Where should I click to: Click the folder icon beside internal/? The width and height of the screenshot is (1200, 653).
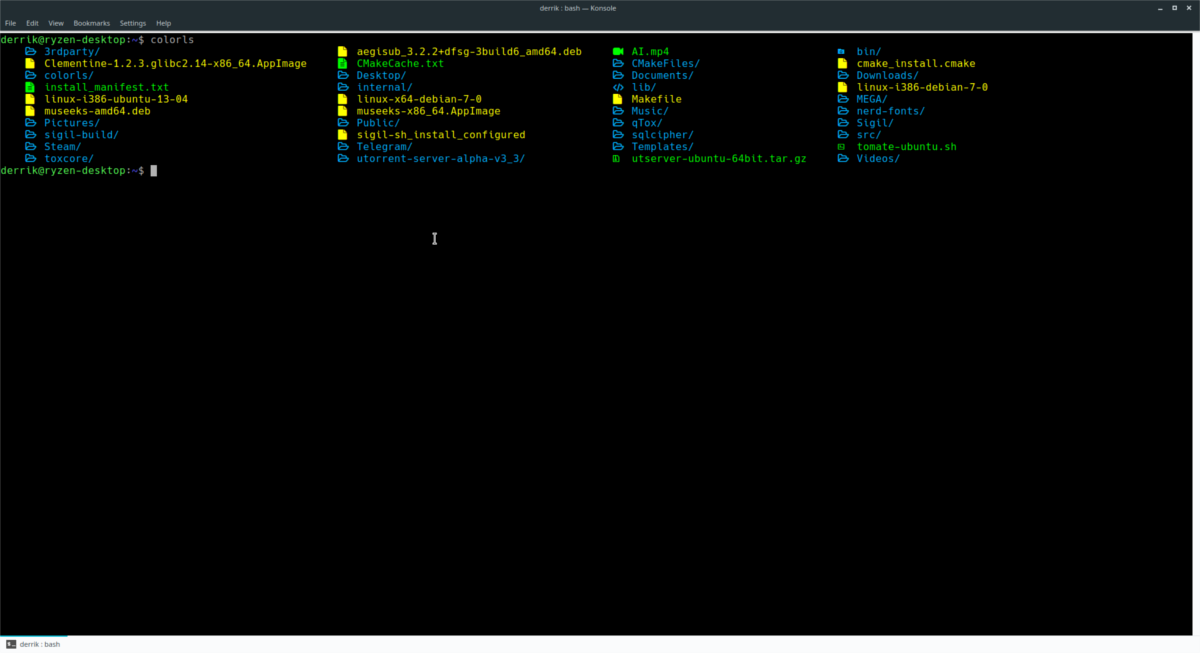pyautogui.click(x=343, y=87)
